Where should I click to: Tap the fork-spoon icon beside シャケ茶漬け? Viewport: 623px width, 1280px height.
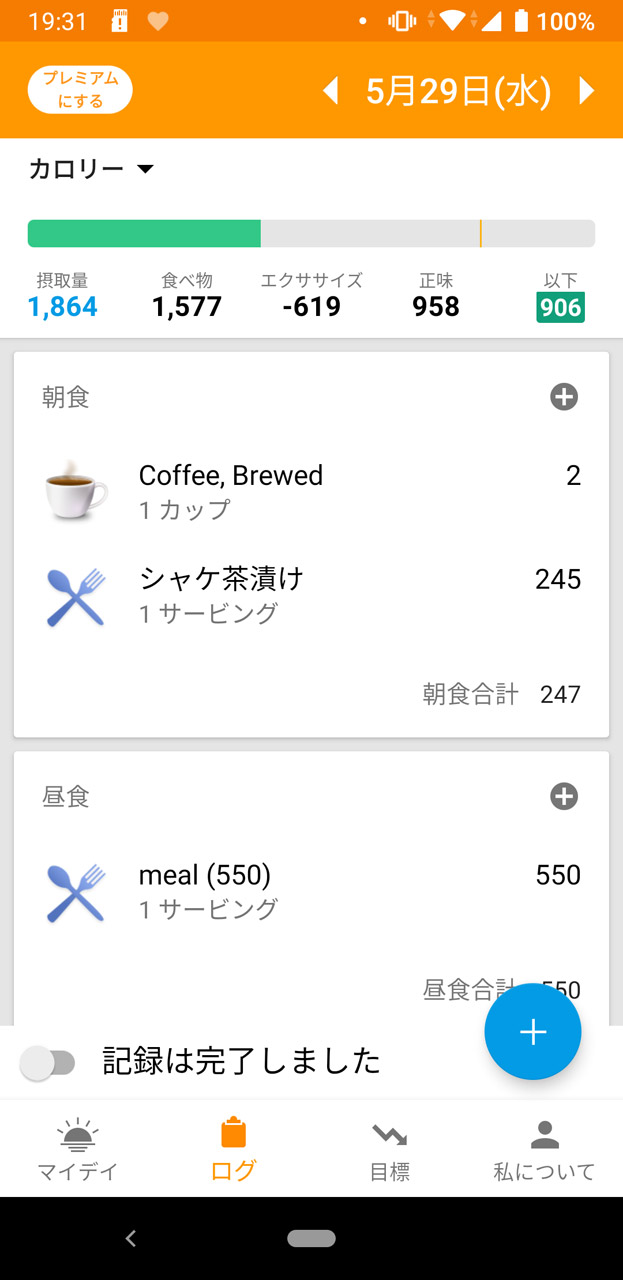(76, 596)
